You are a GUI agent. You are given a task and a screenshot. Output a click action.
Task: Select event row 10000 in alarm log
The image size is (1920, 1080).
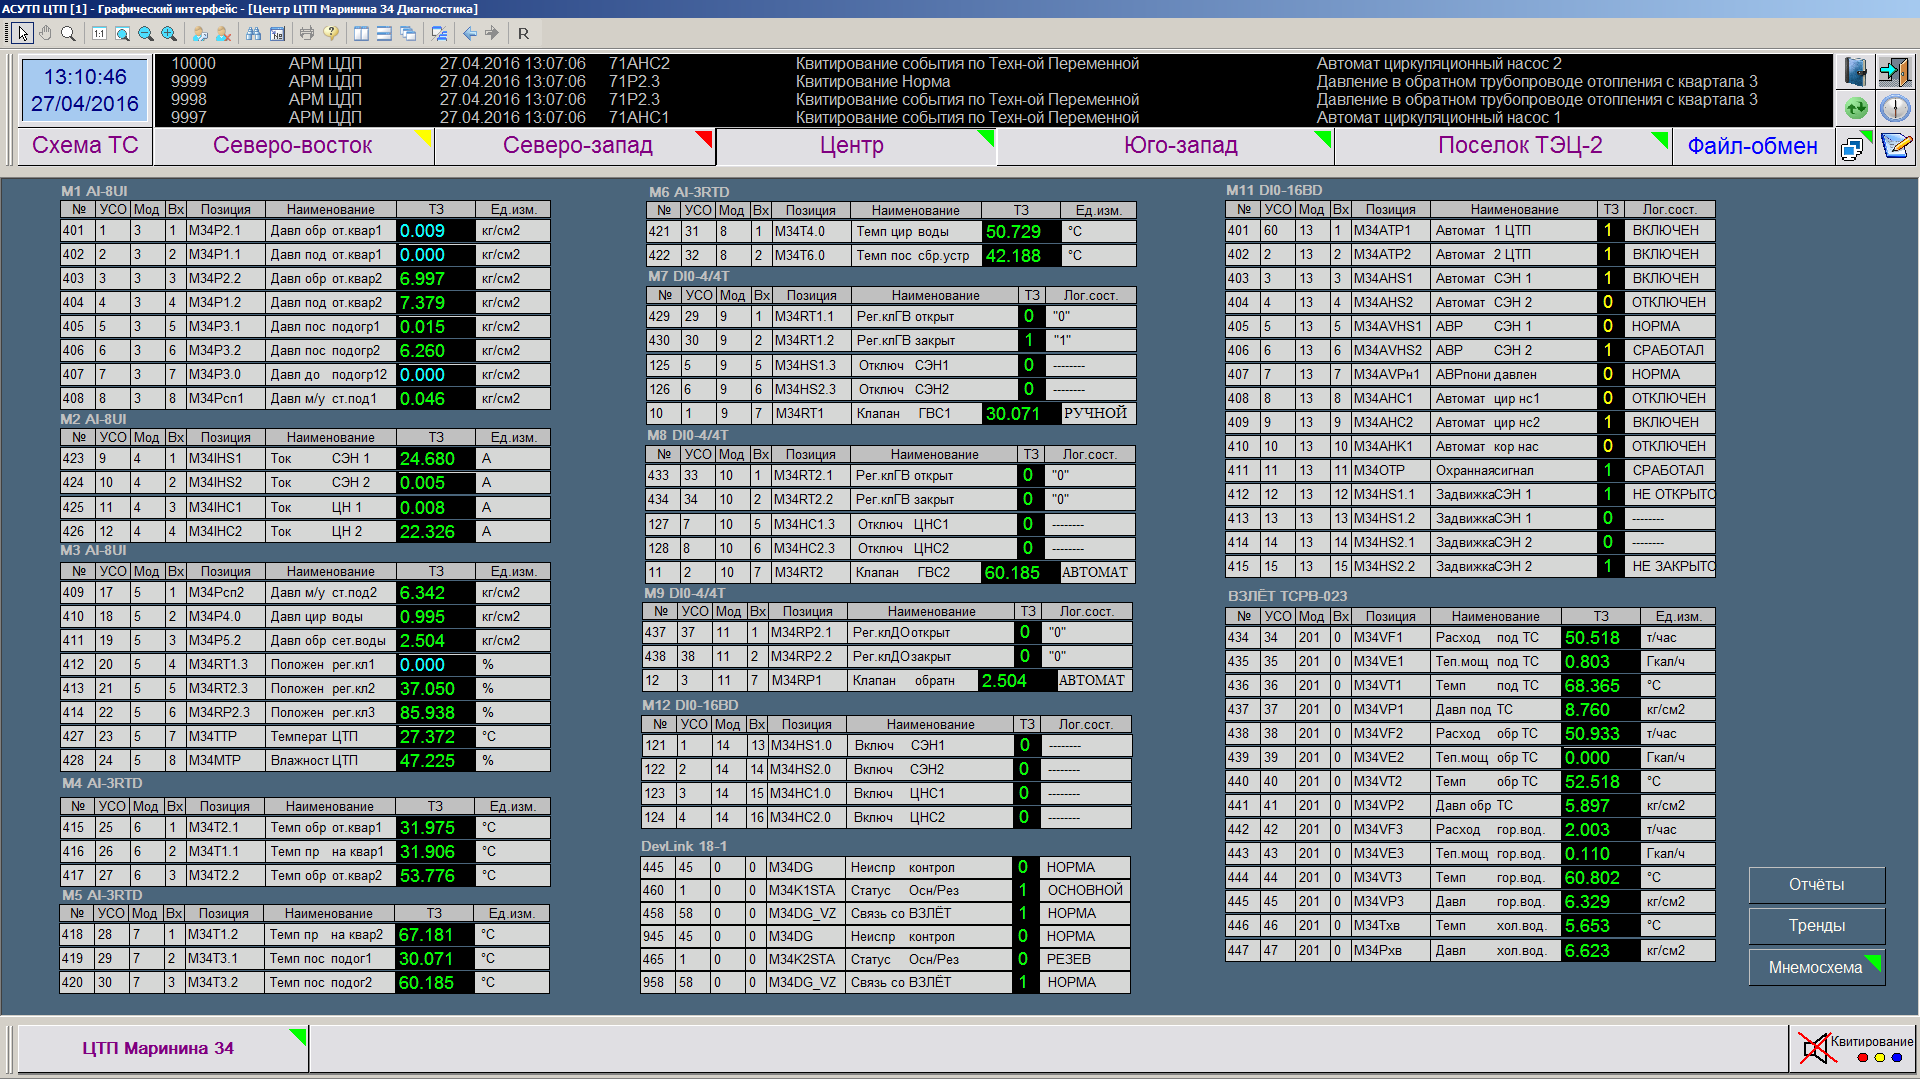(x=993, y=63)
